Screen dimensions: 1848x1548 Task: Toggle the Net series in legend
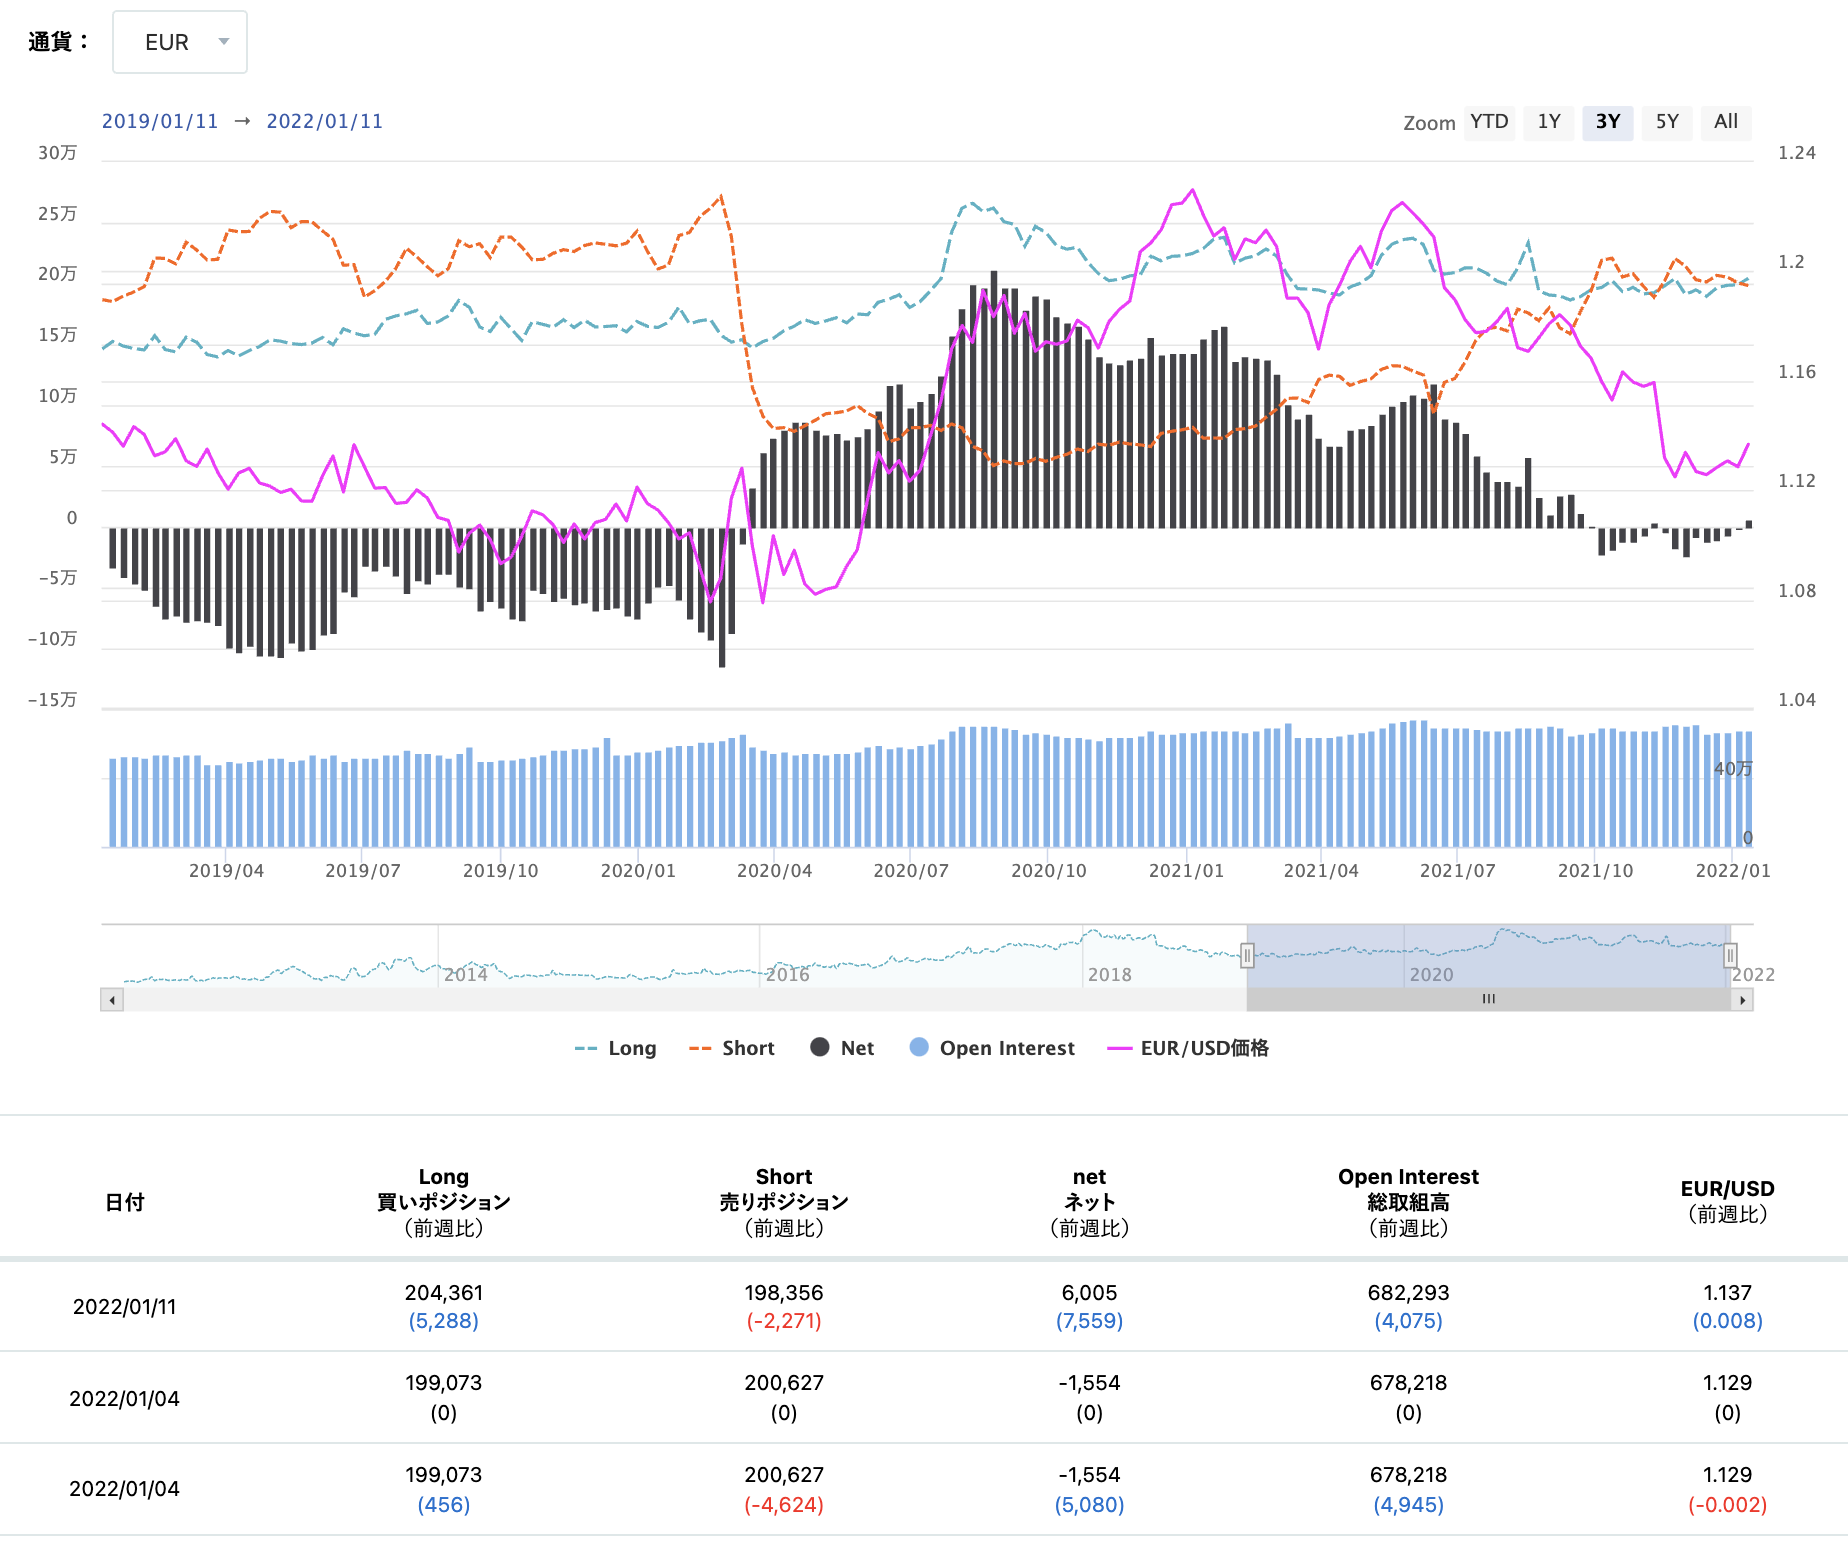click(x=842, y=1048)
